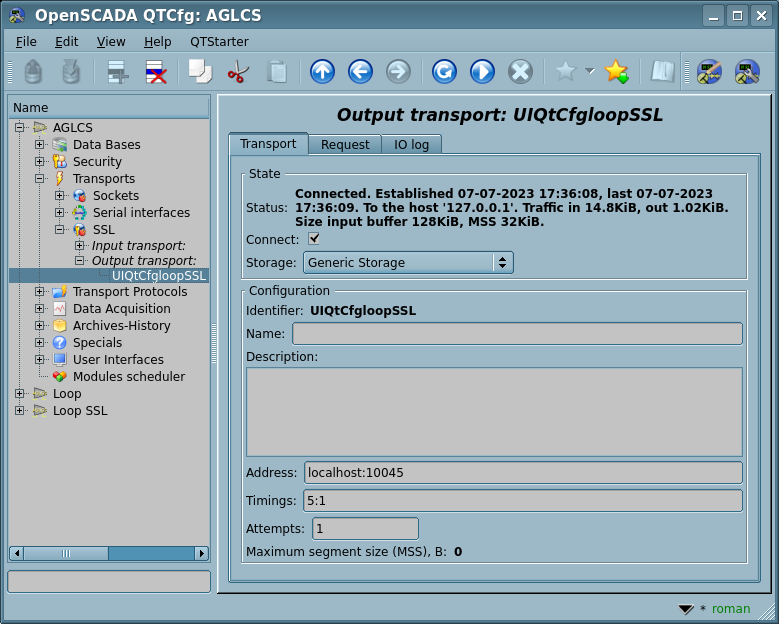Viewport: 779px width, 624px height.
Task: Expand the Data Acquisition node
Action: click(x=39, y=309)
